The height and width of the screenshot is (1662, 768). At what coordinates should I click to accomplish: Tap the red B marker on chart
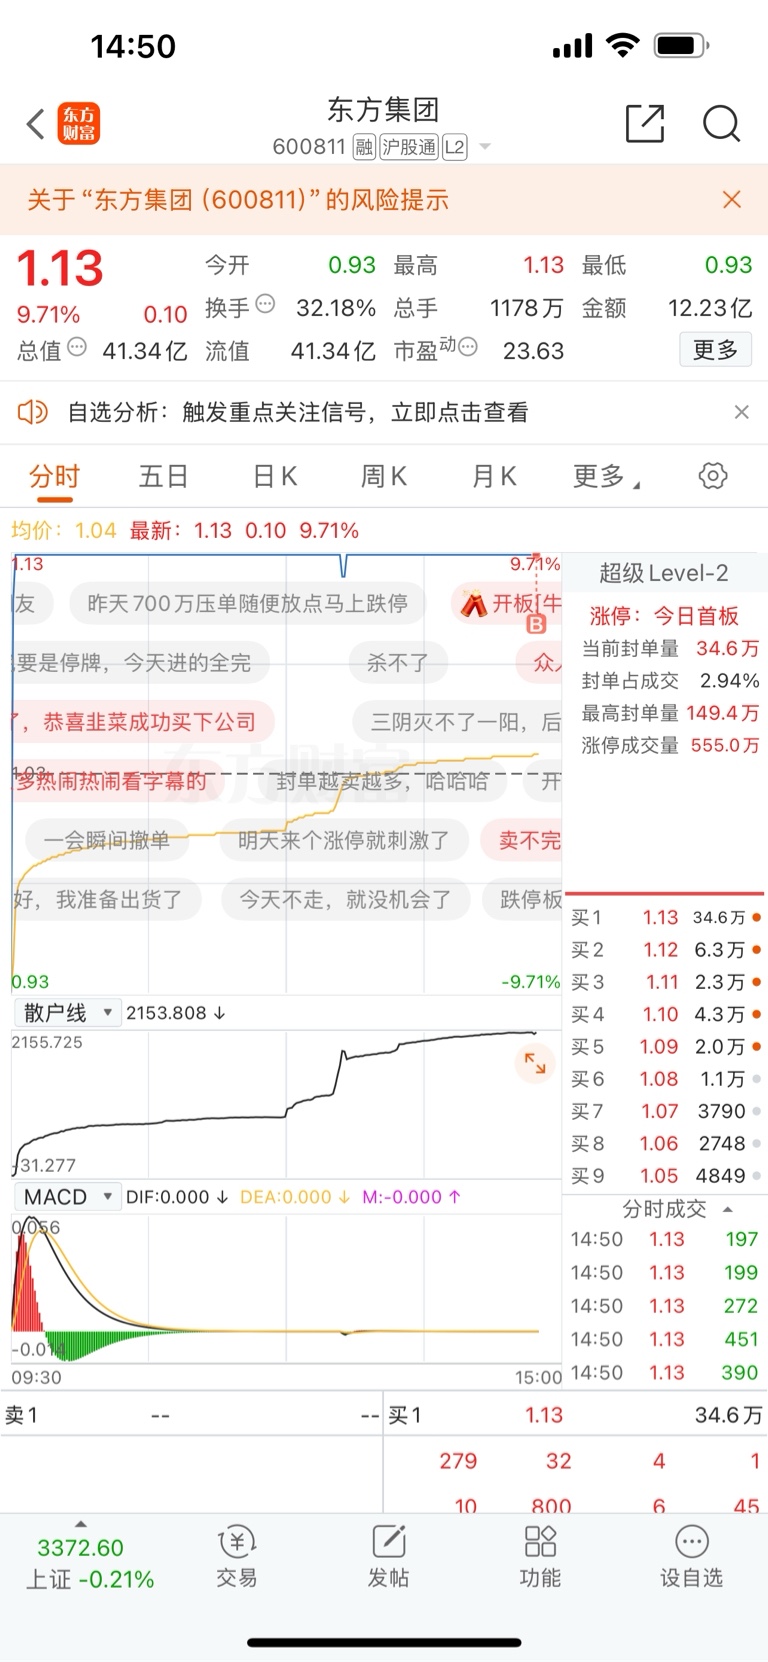[x=536, y=625]
